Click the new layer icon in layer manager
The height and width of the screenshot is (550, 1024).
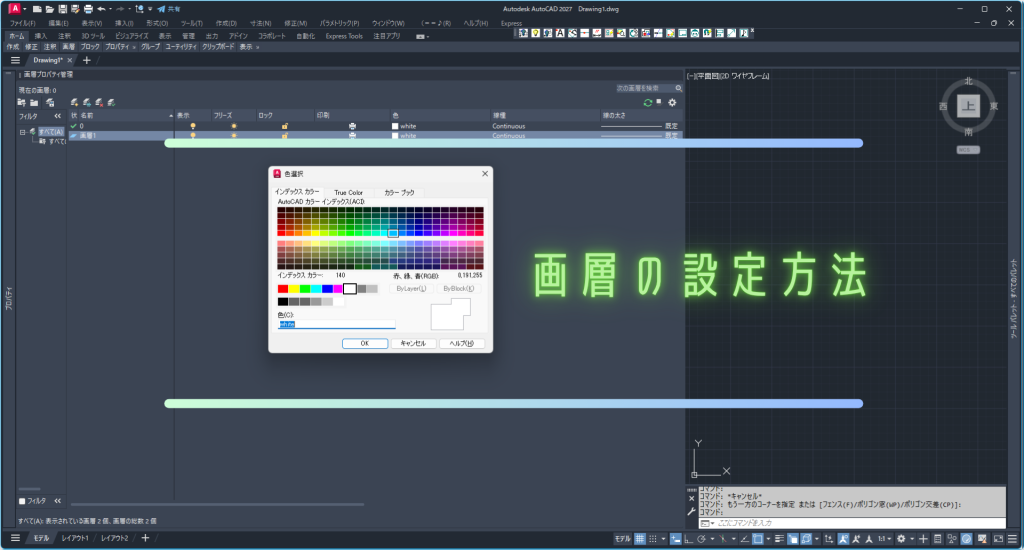(x=74, y=103)
